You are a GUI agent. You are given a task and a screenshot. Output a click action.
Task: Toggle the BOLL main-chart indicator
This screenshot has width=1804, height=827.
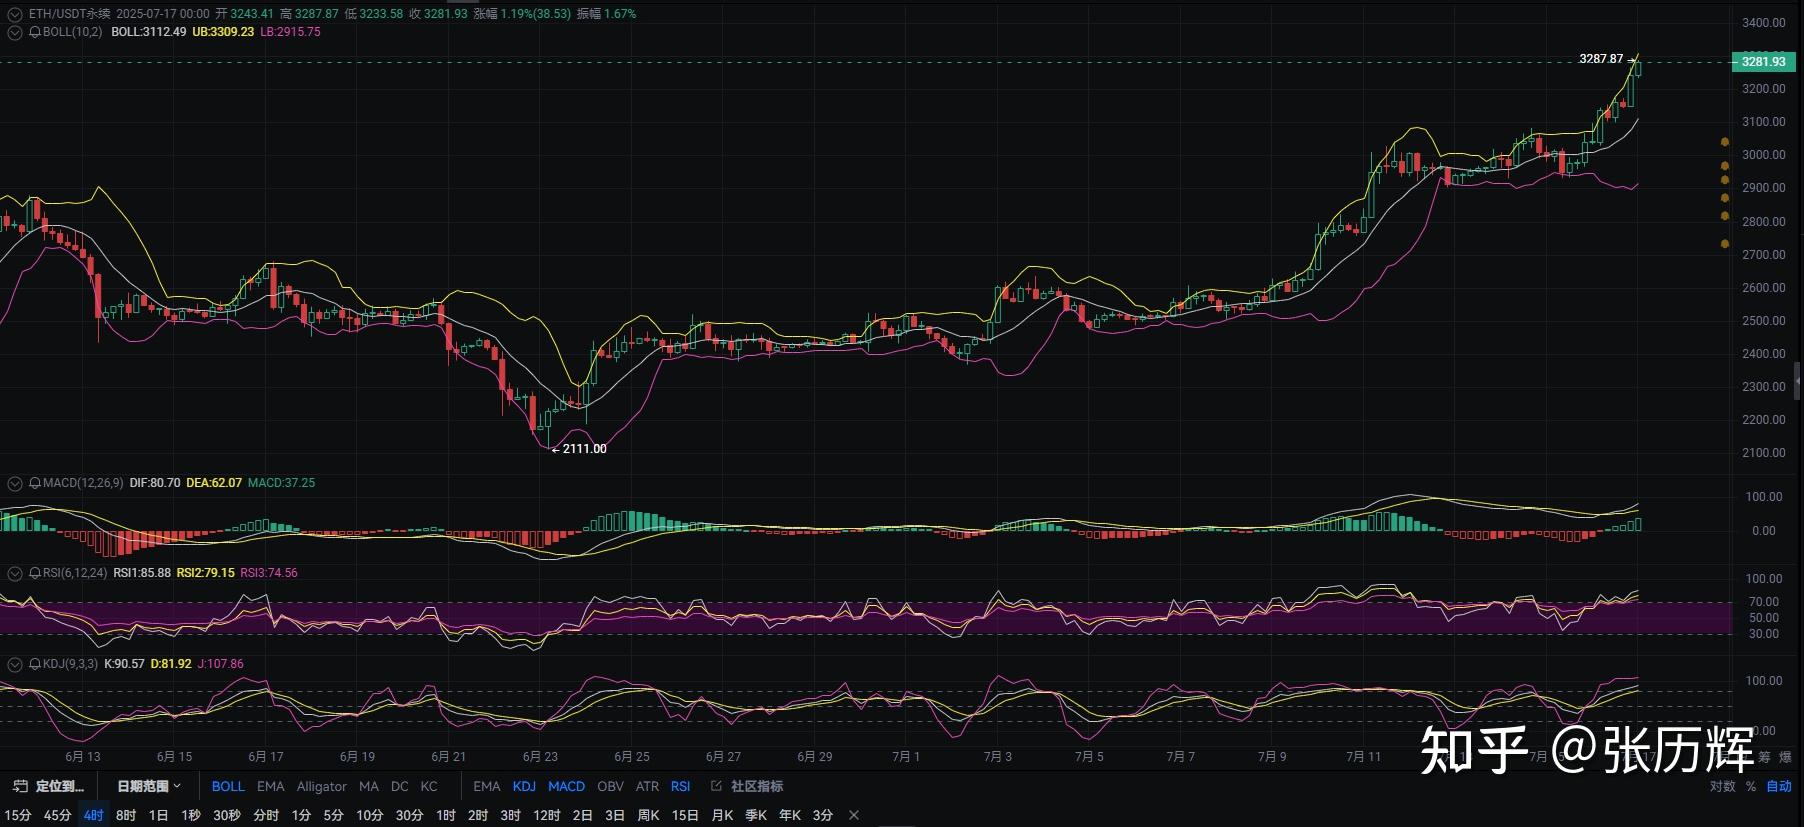(227, 786)
